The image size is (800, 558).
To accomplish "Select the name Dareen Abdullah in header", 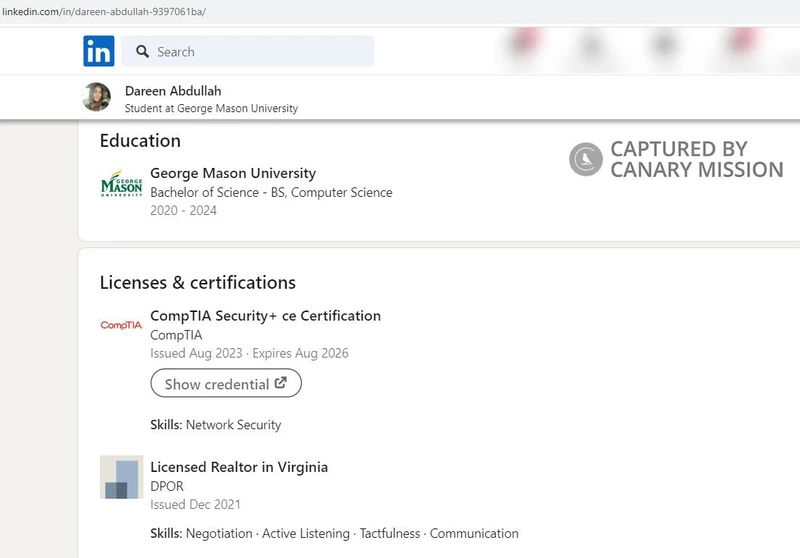I will point(173,91).
